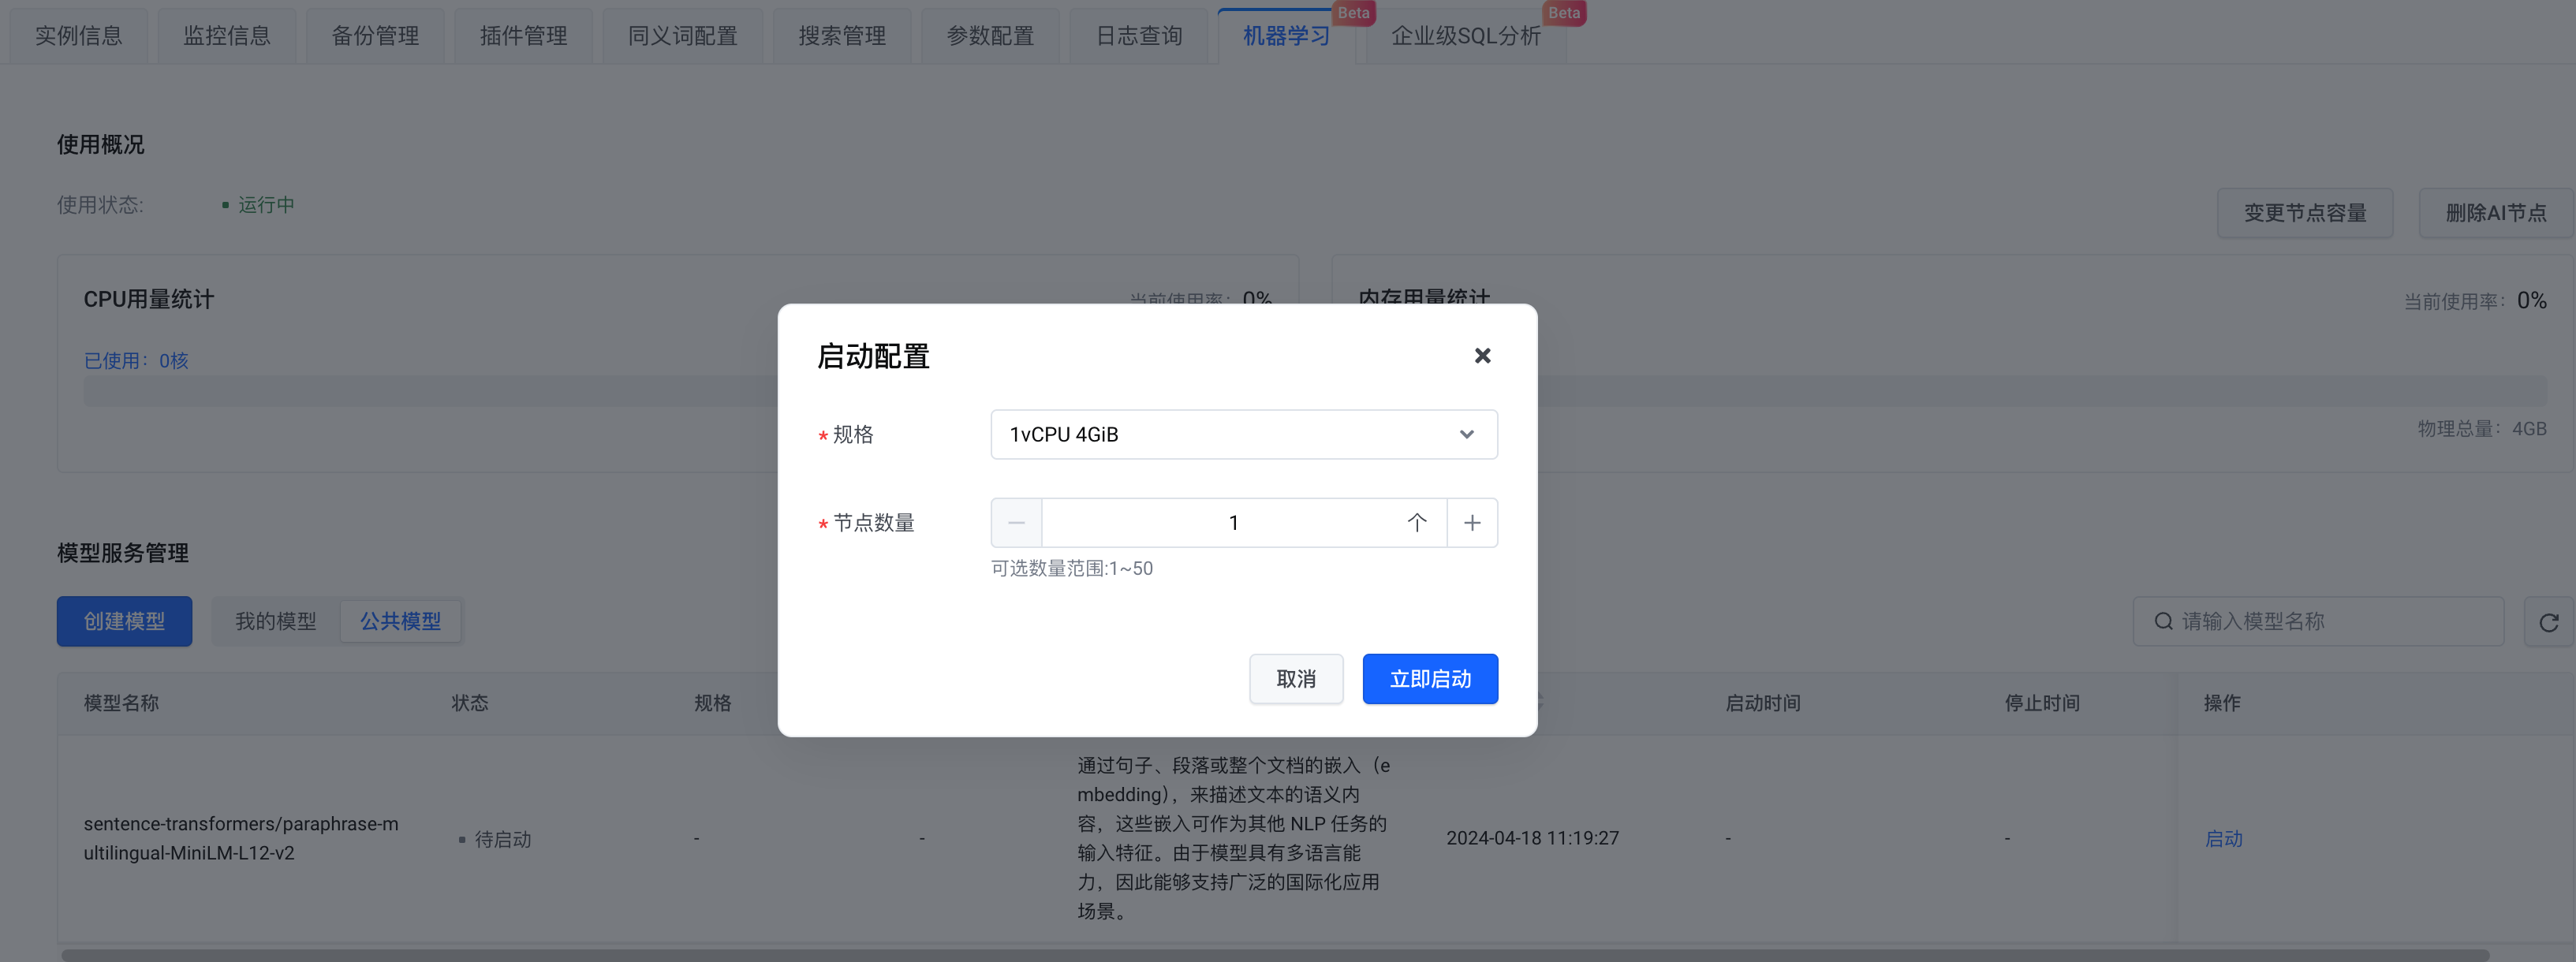The image size is (2576, 962).
Task: Click the refresh icon beside model search
Action: click(2548, 622)
